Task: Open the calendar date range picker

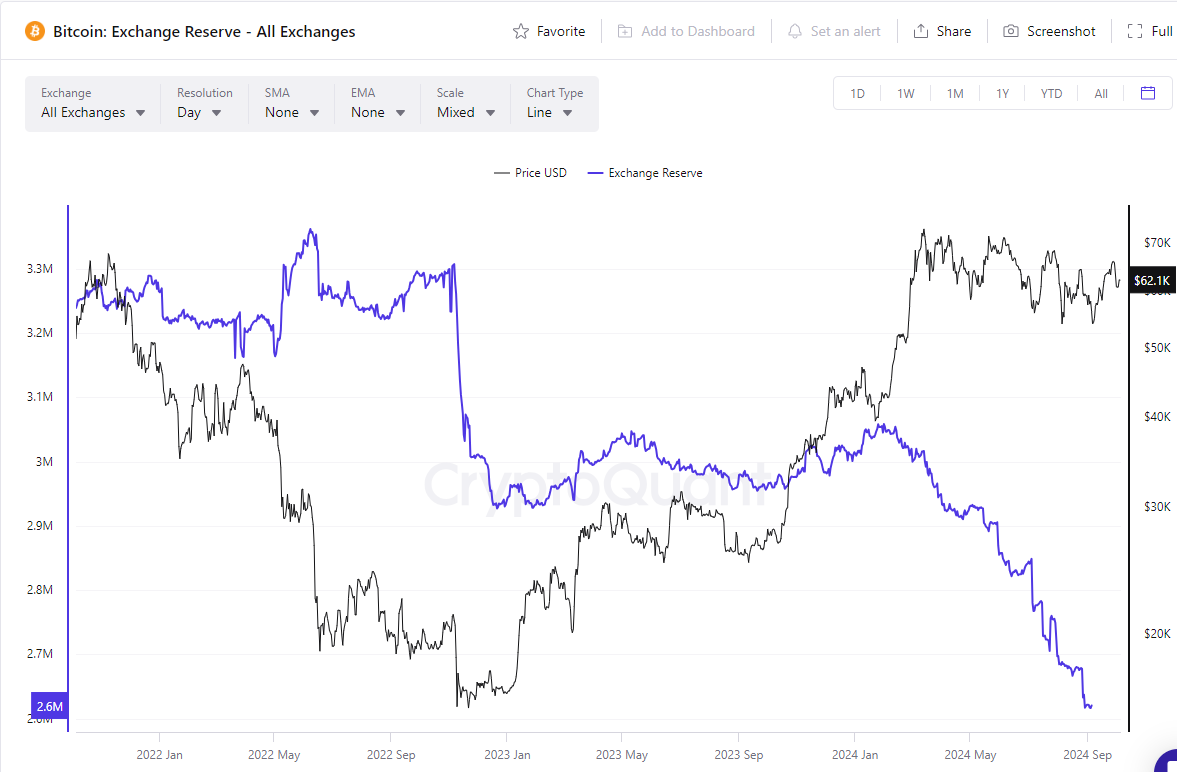Action: 1148,93
